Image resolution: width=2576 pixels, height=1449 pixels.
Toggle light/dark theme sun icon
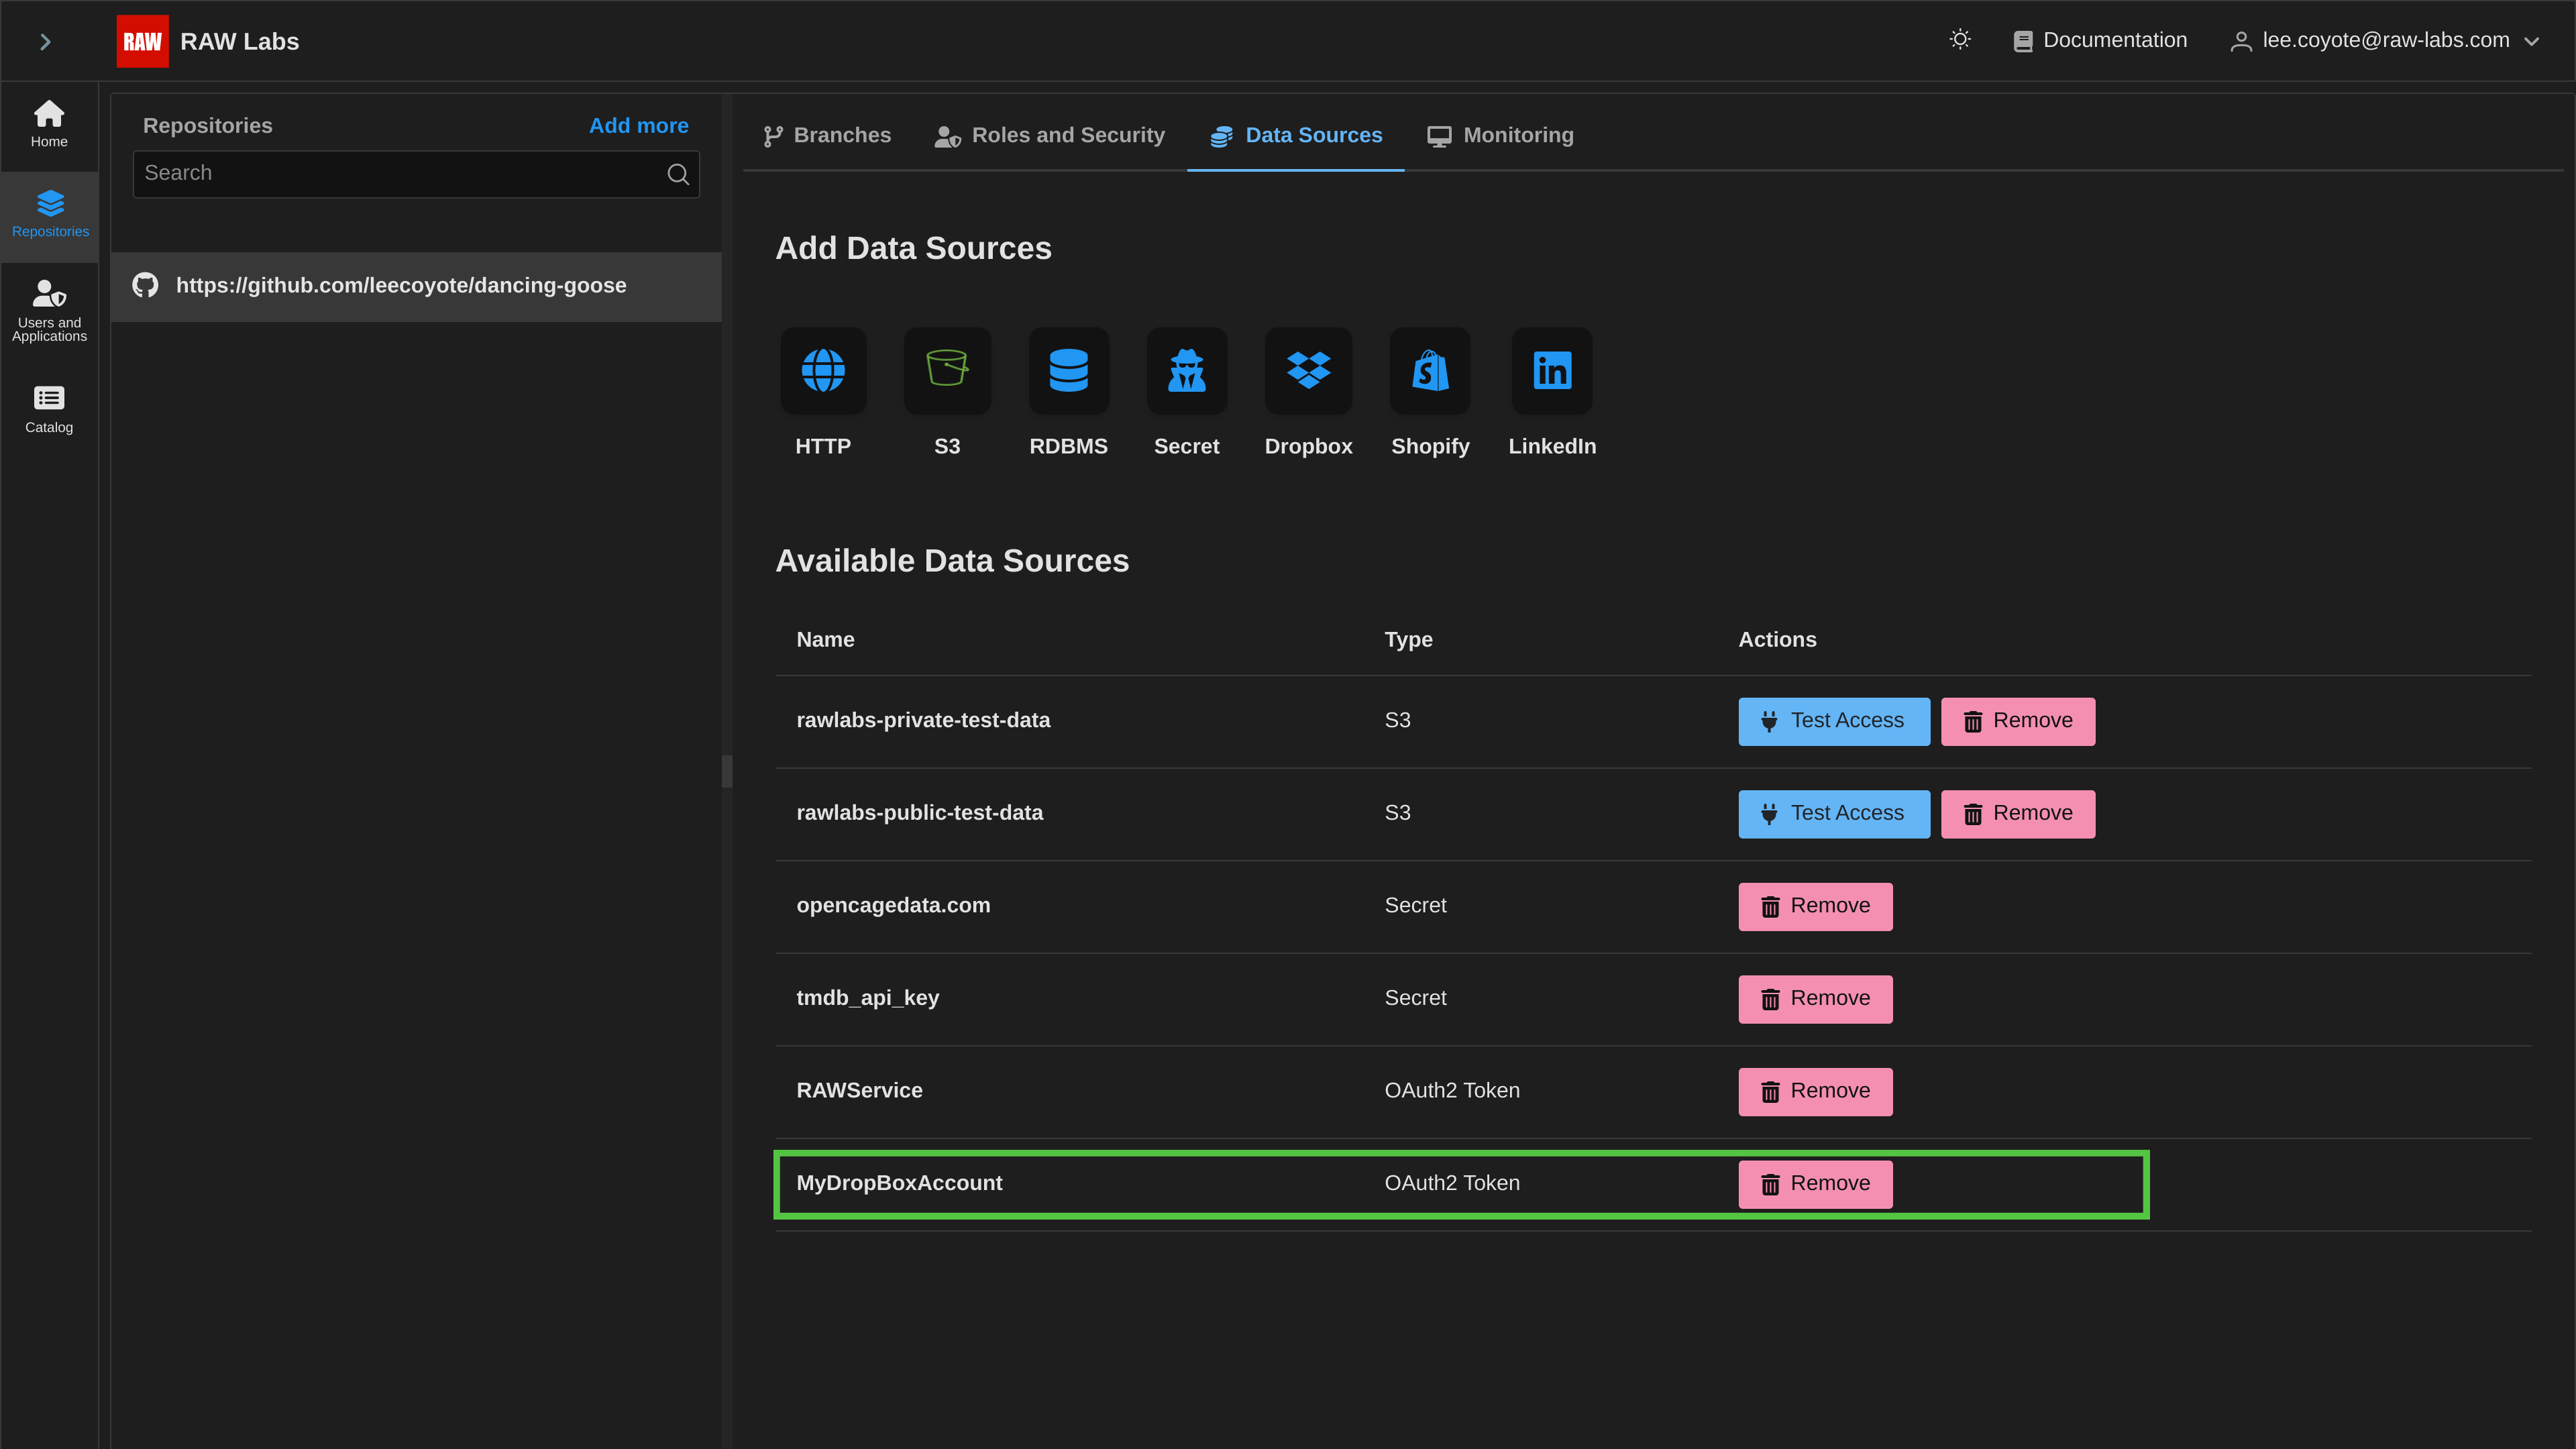click(1960, 40)
